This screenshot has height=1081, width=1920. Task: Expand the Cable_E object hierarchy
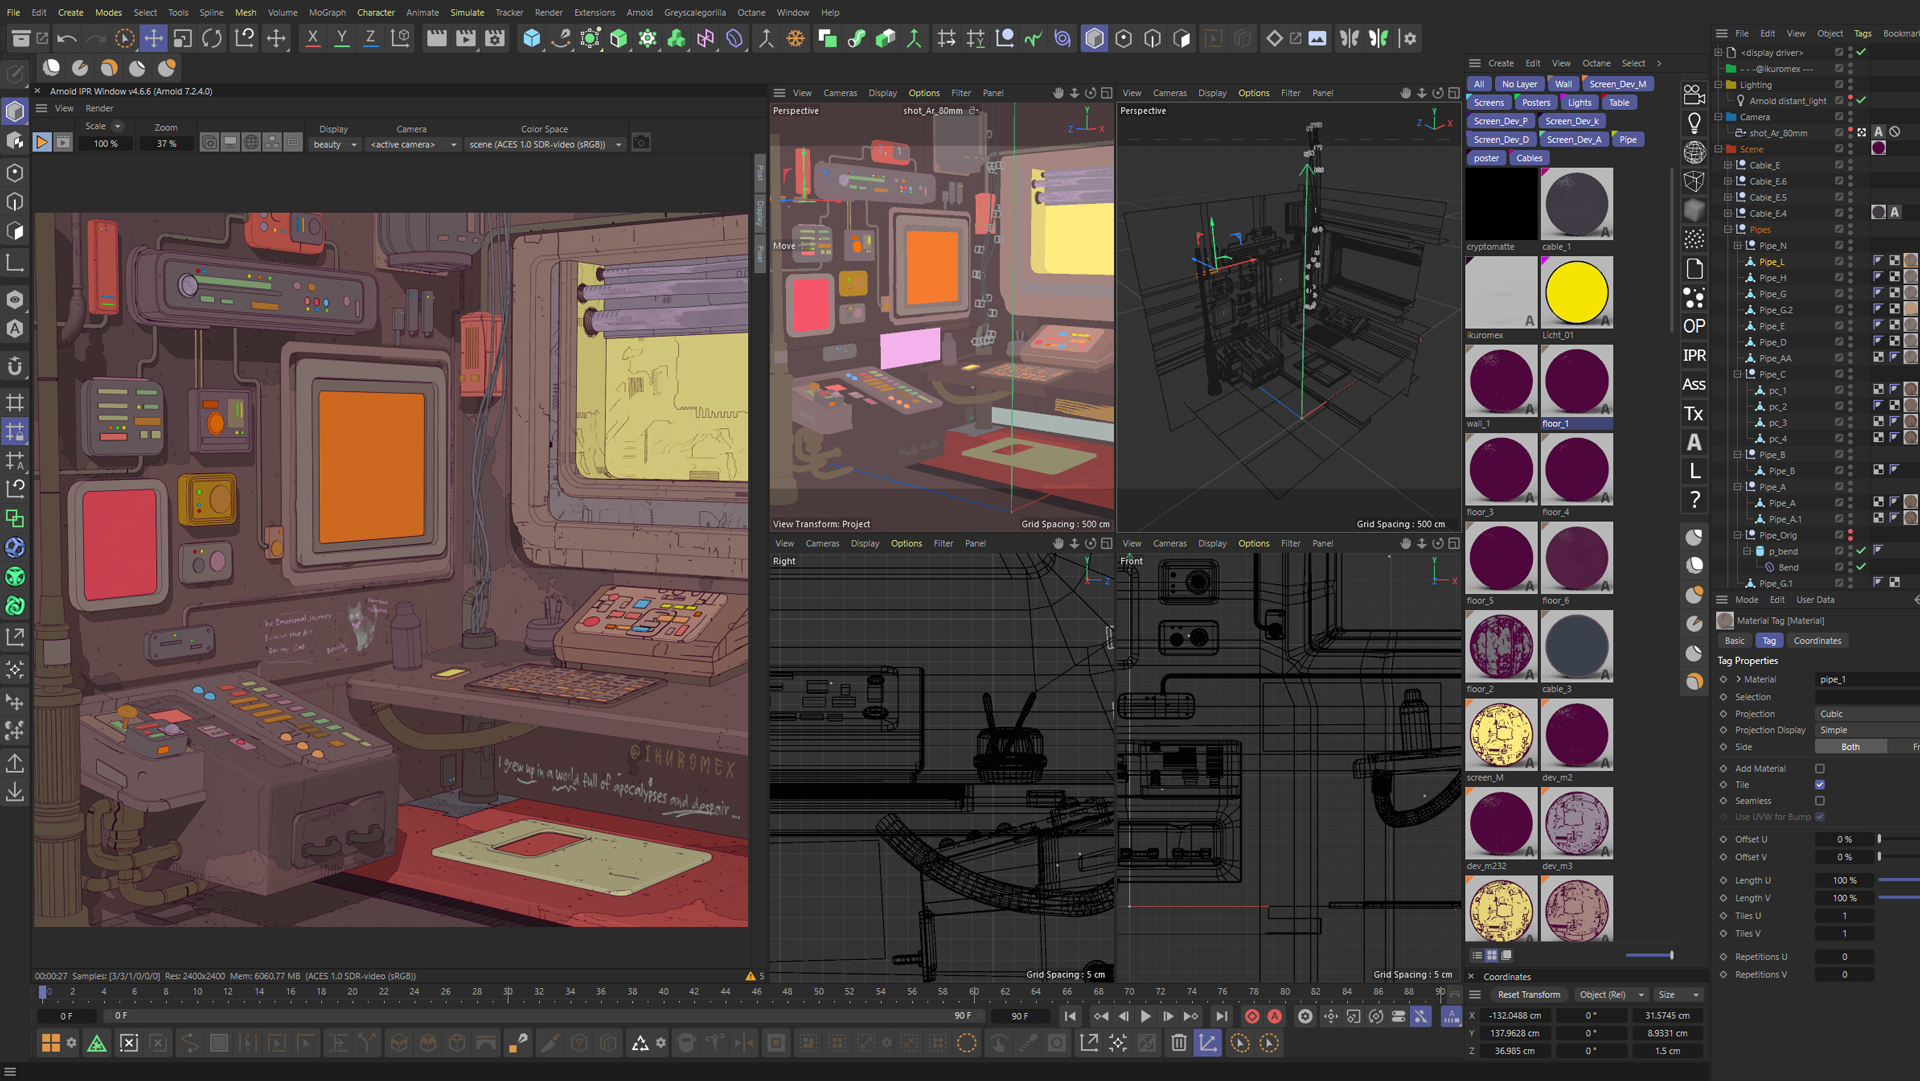(1728, 165)
